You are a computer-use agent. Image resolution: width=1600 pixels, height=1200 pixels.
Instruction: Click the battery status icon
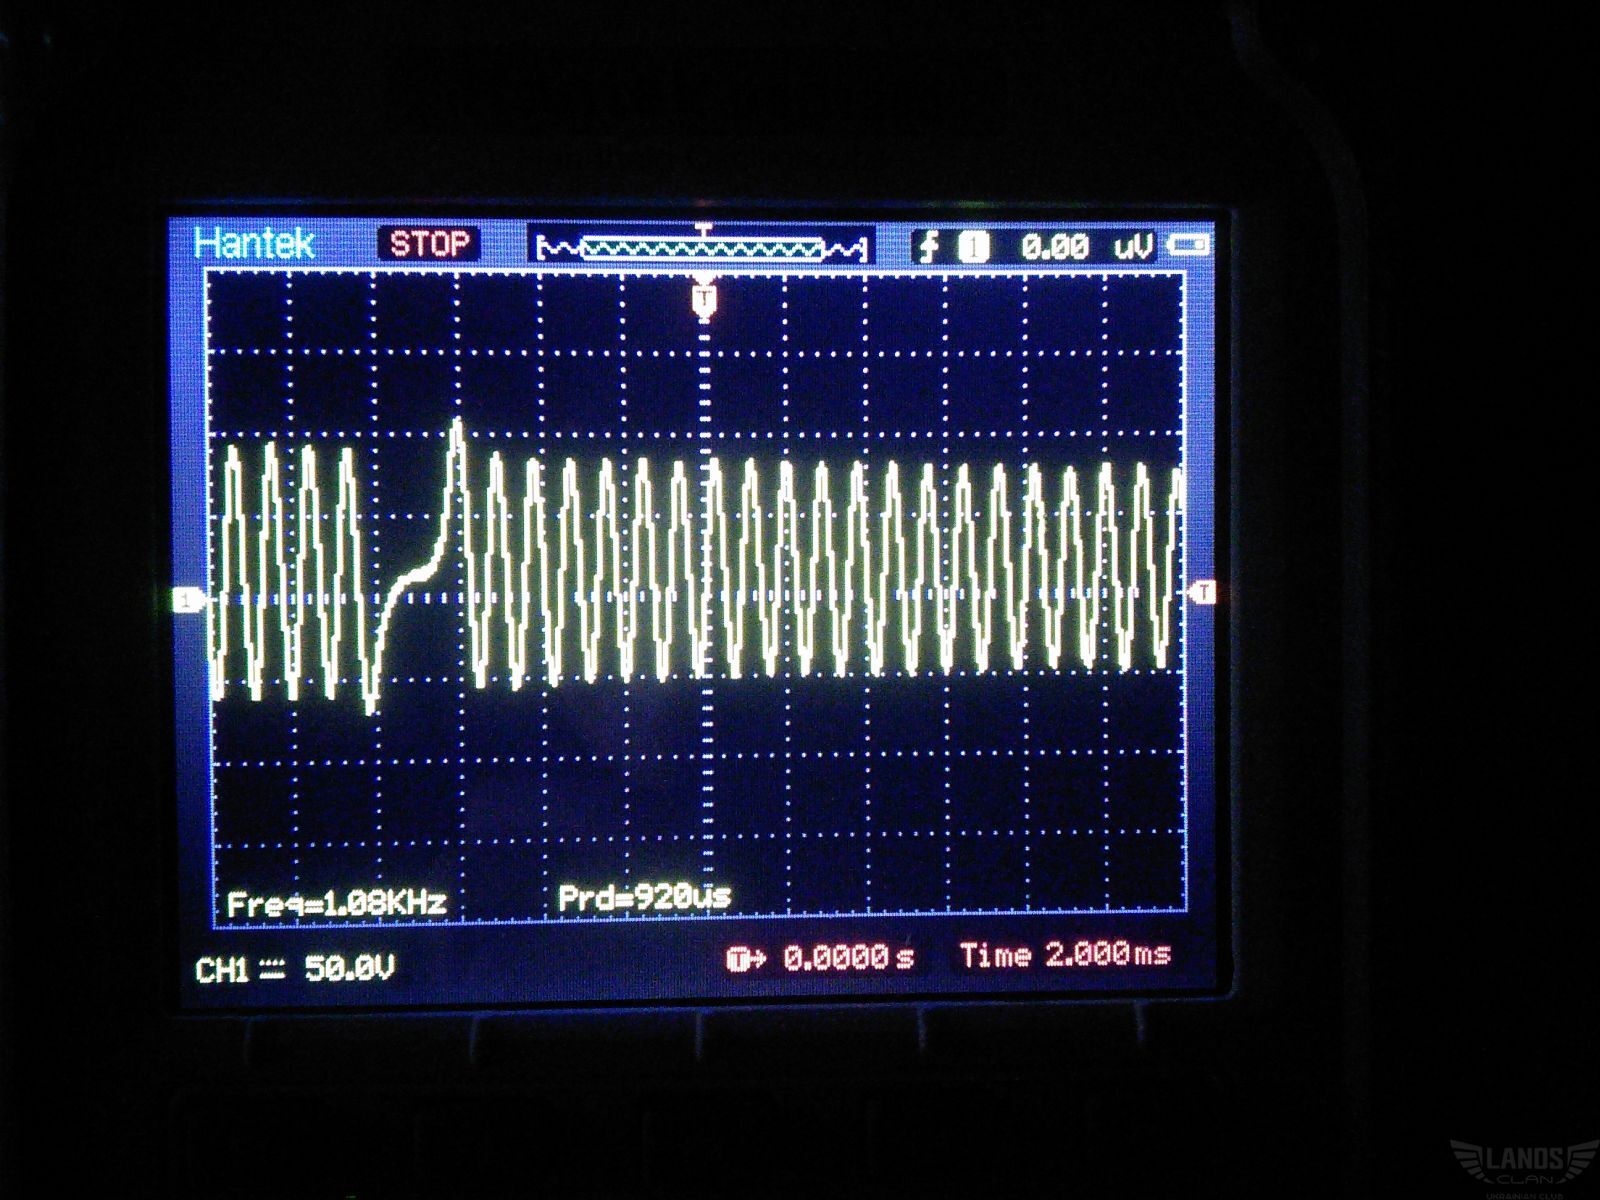click(1189, 245)
